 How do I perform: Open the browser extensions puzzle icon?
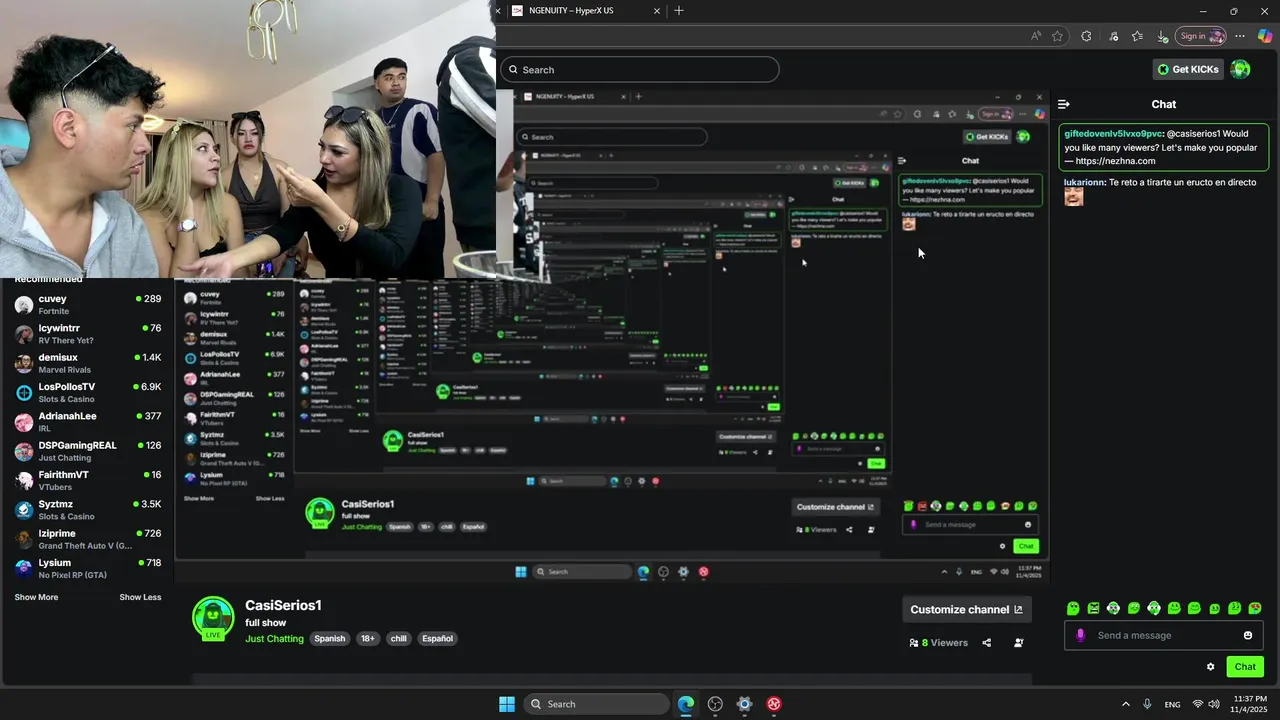point(1086,36)
